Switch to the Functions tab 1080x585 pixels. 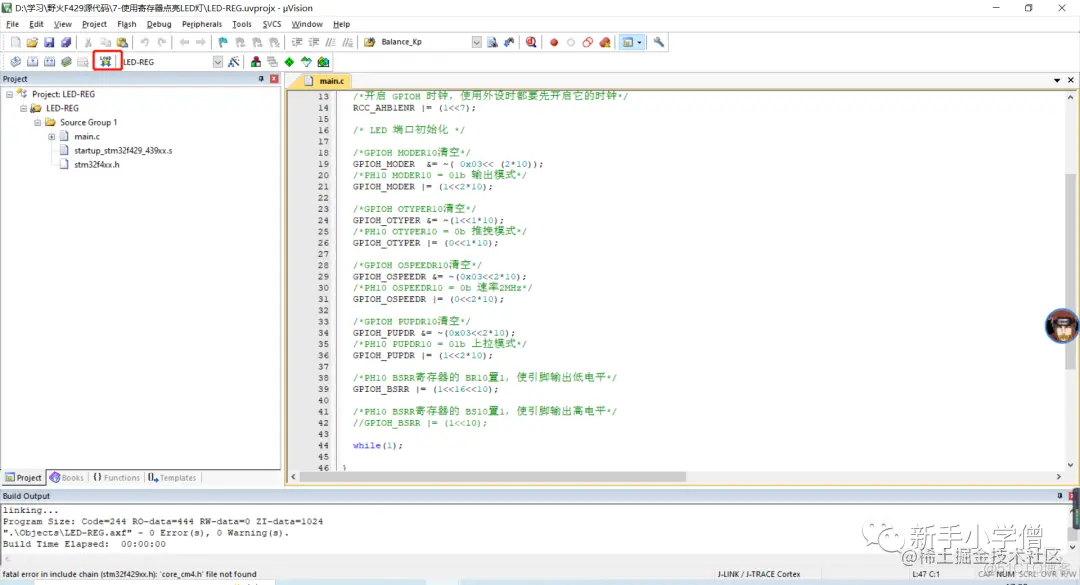116,478
